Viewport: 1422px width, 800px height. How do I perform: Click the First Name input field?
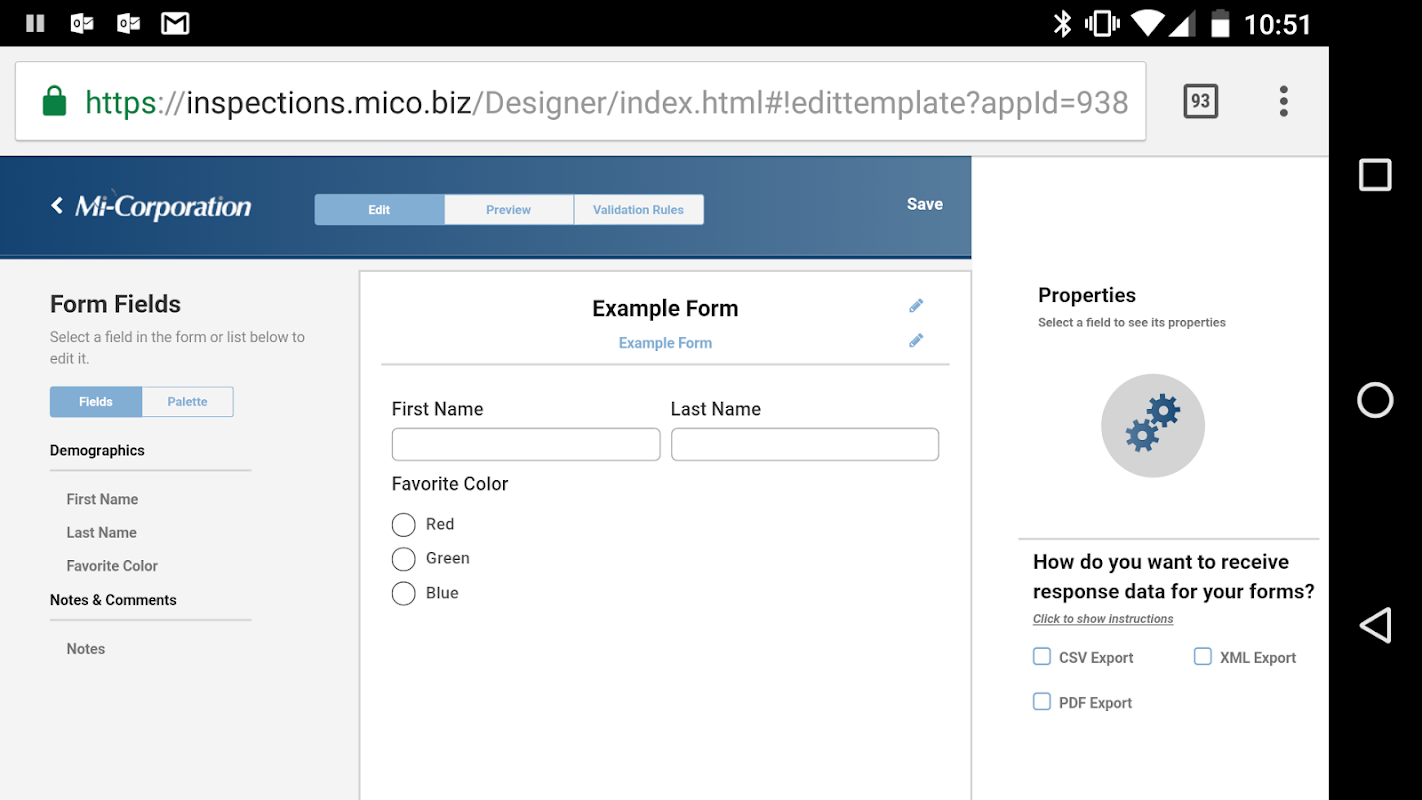pyautogui.click(x=526, y=444)
